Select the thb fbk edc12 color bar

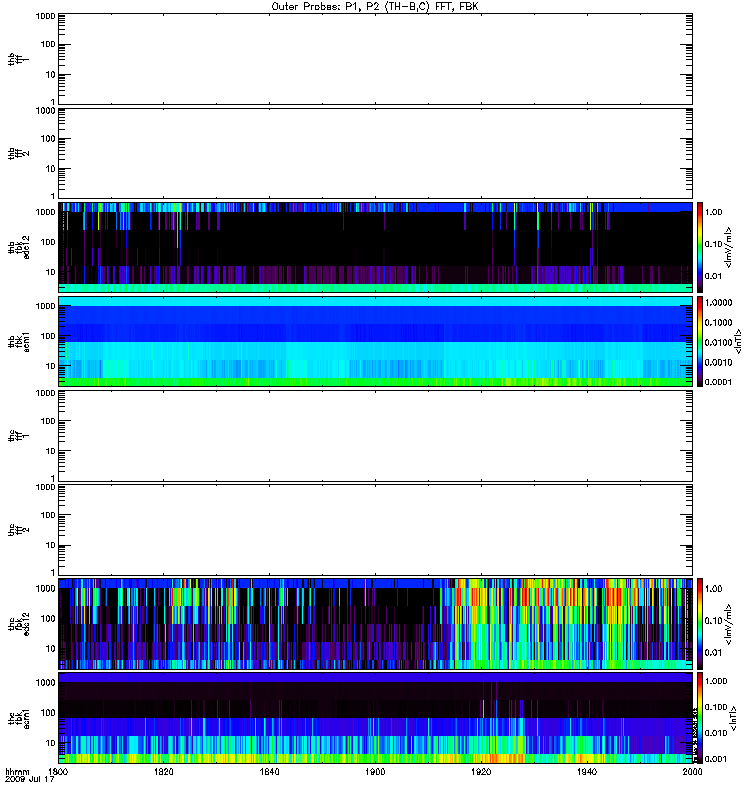pyautogui.click(x=700, y=247)
